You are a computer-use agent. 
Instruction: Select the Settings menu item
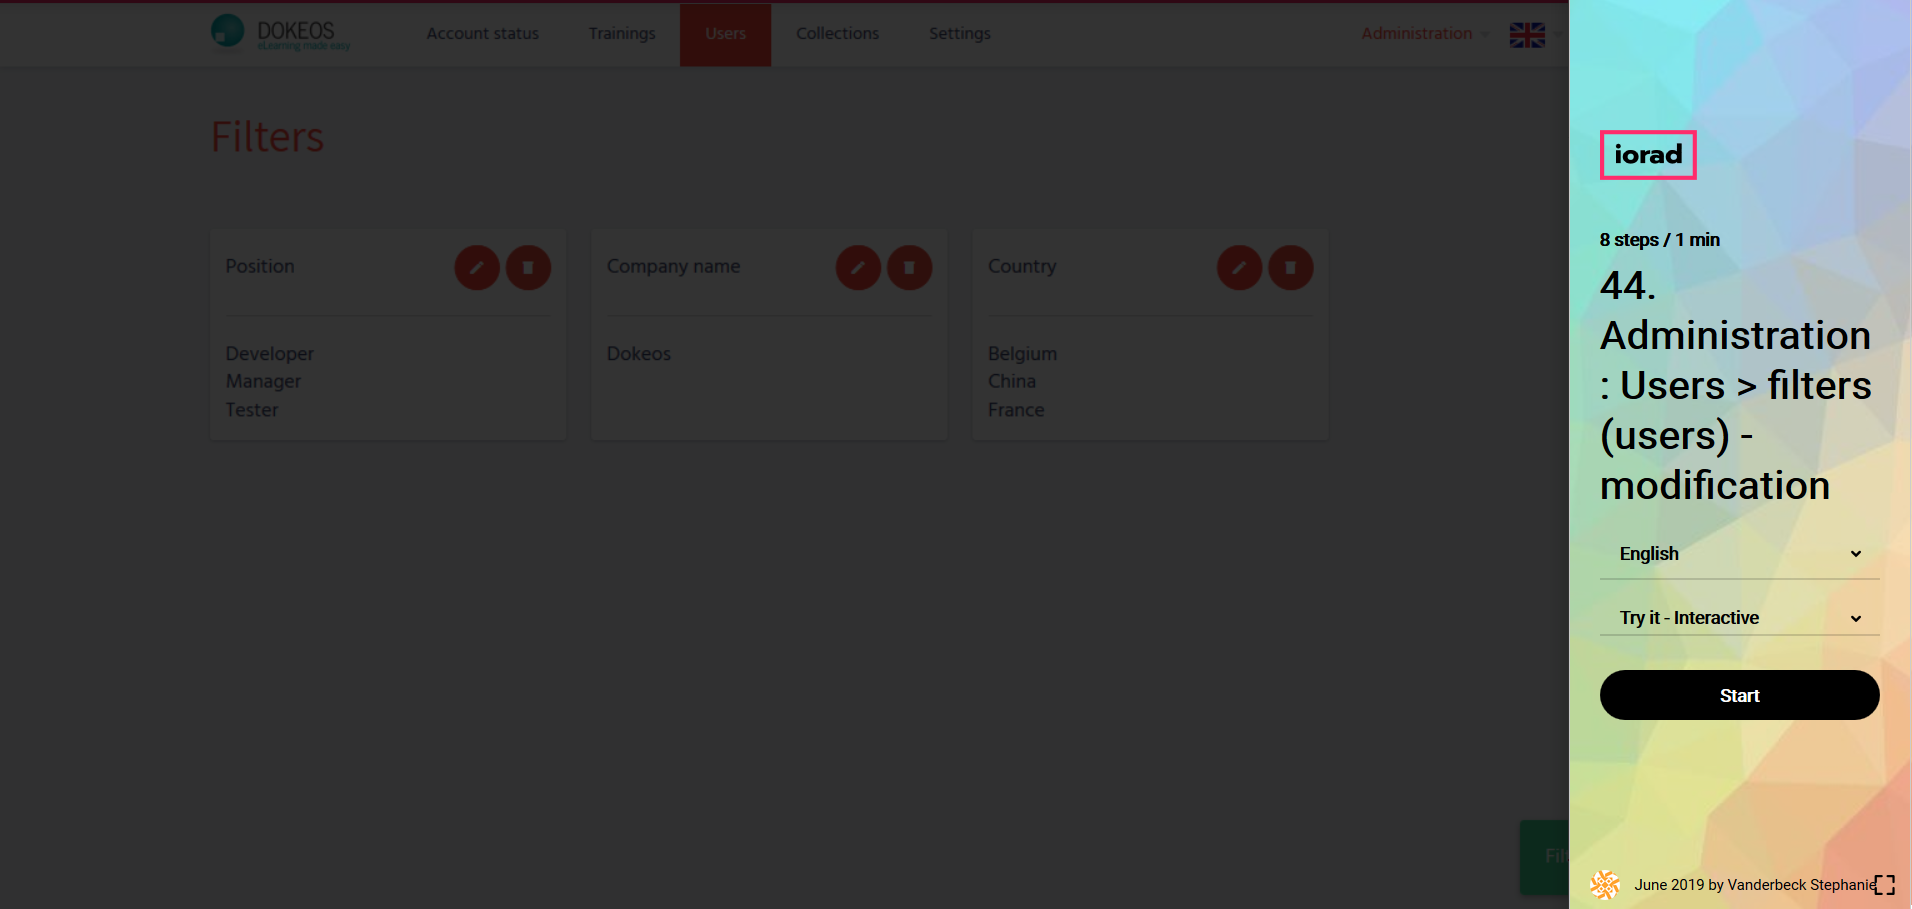pos(959,34)
